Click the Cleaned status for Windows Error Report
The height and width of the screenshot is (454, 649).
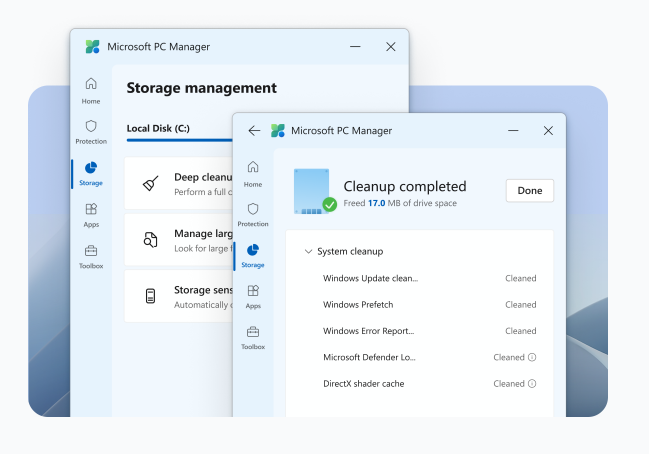tap(521, 331)
